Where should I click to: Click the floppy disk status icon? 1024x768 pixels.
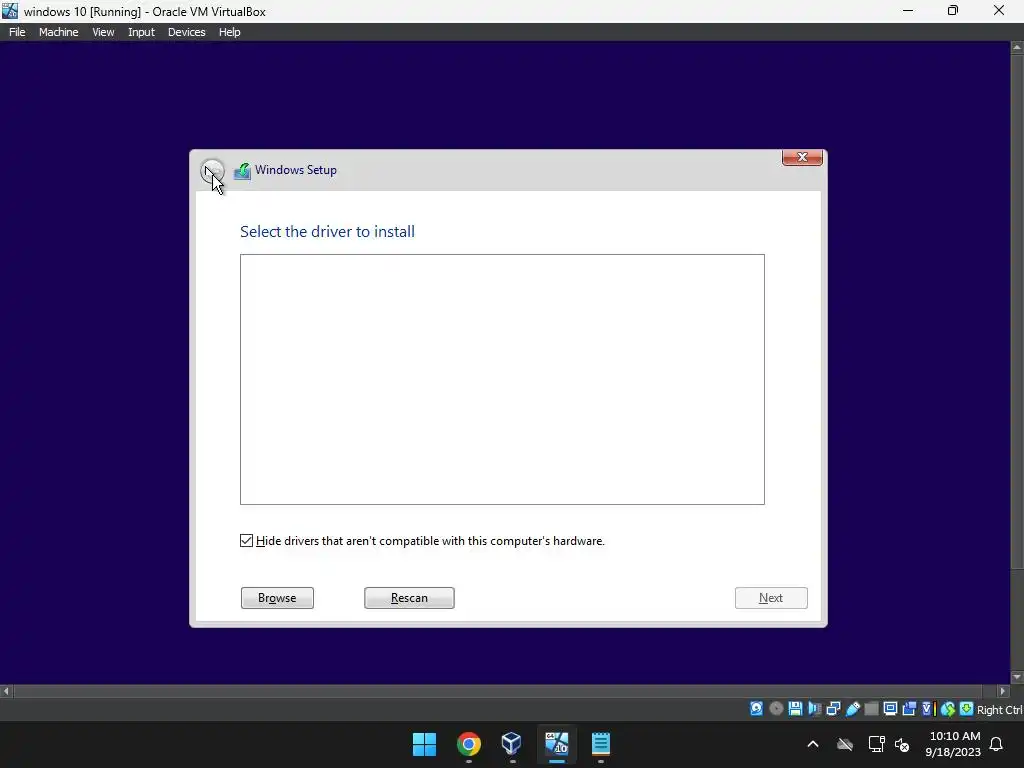point(795,709)
